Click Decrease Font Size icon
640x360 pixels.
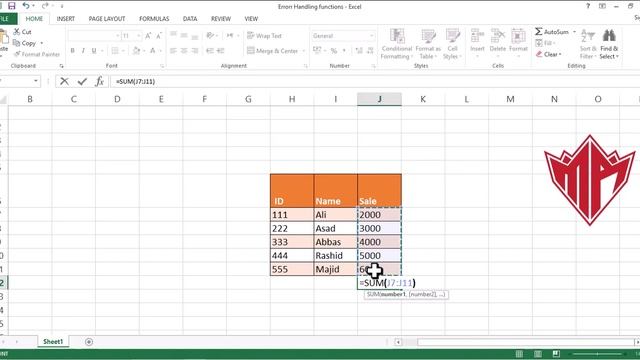159,36
